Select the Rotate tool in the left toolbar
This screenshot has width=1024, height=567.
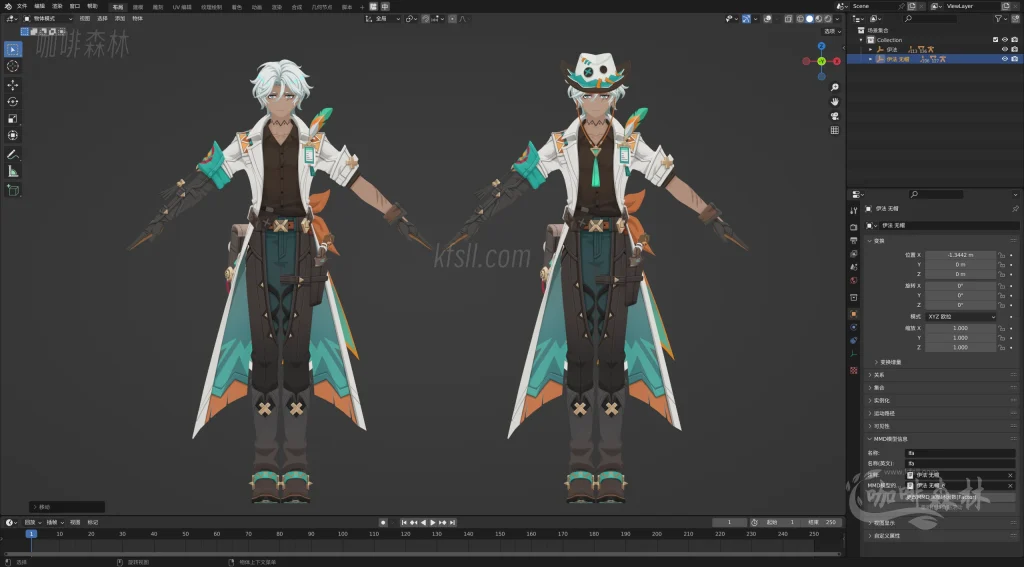[x=12, y=101]
